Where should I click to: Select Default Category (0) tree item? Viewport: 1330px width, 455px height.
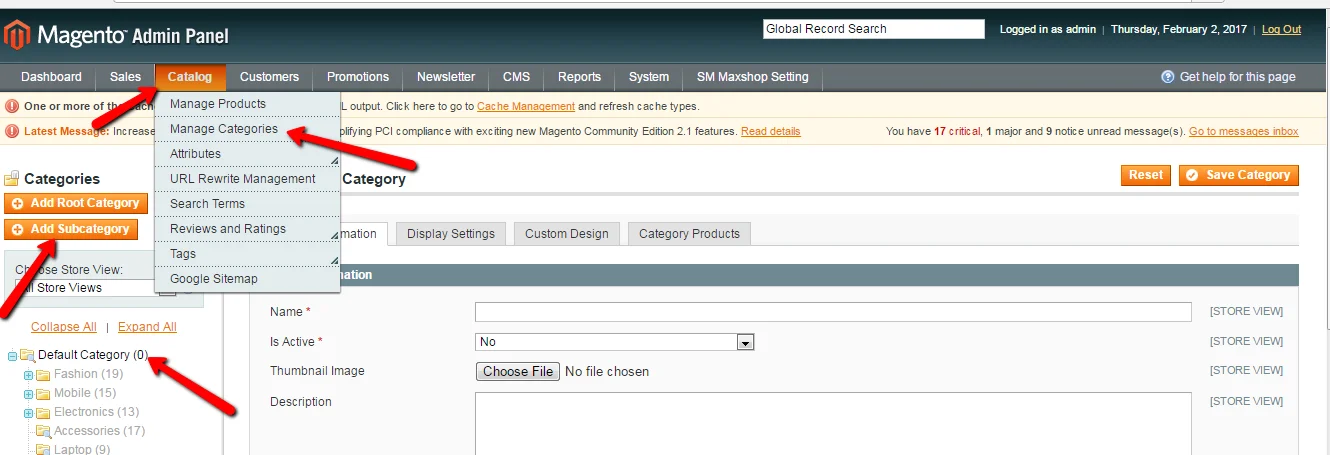tap(93, 355)
